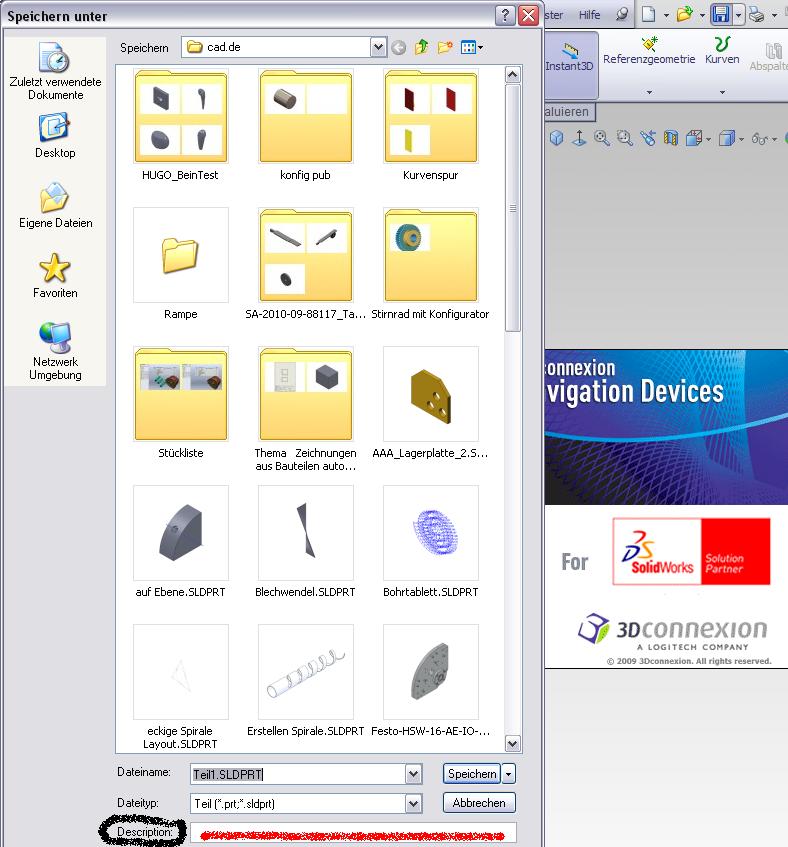Select Erstellen Spirale.SLDPRT file
788x847 pixels.
tap(305, 681)
